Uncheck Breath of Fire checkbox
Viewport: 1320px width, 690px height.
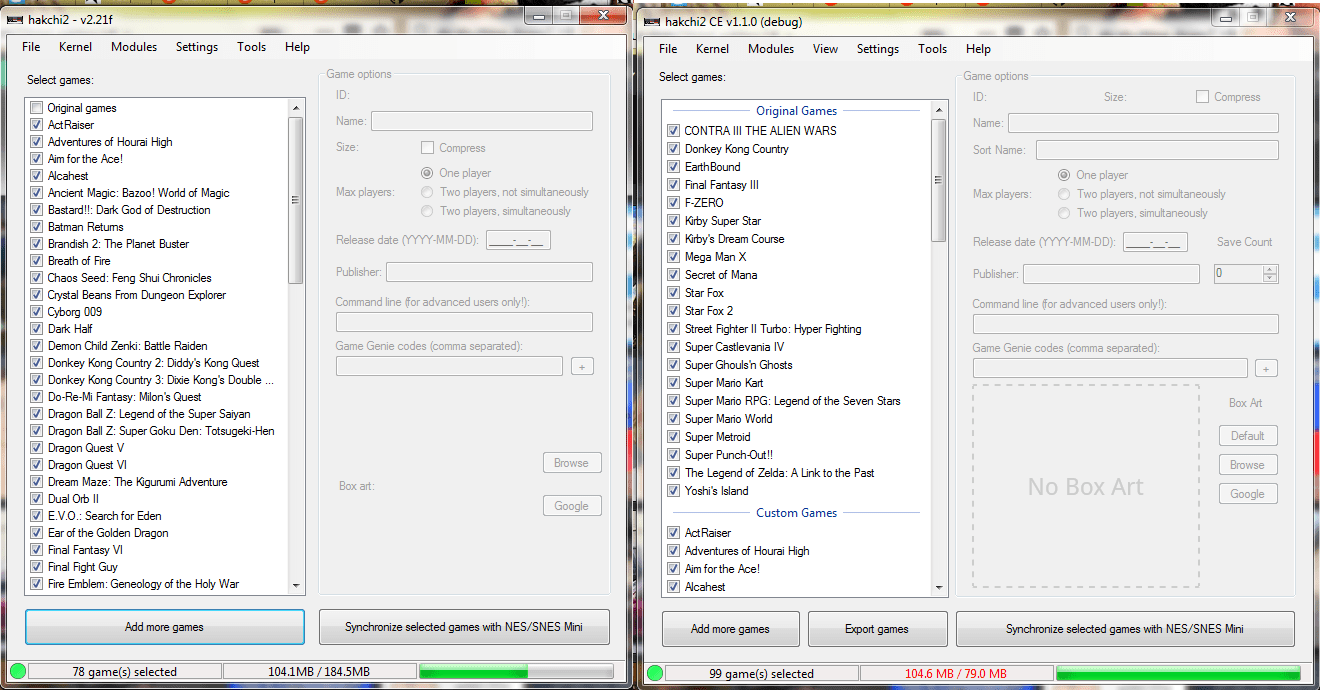tap(37, 261)
